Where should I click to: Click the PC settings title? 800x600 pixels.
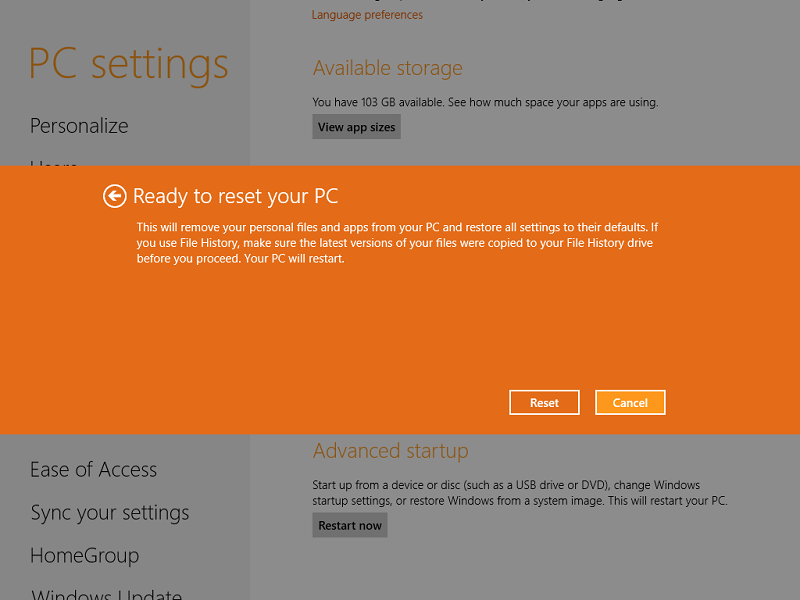[x=128, y=64]
